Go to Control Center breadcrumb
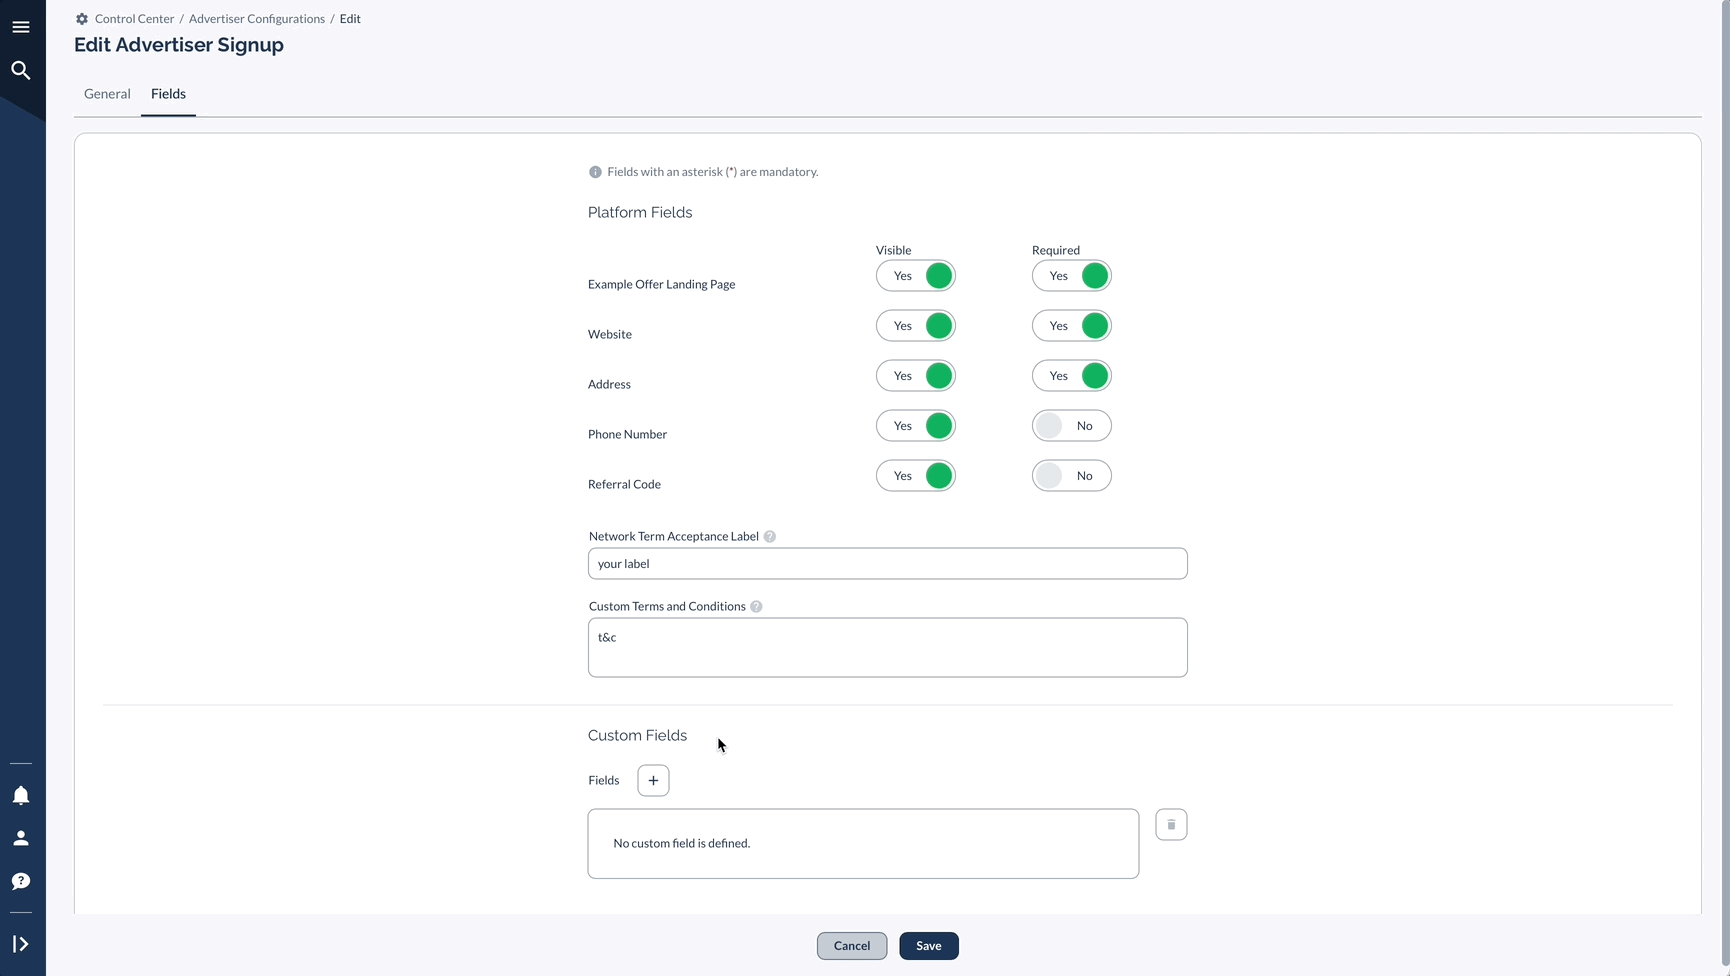The height and width of the screenshot is (976, 1730). [x=134, y=19]
